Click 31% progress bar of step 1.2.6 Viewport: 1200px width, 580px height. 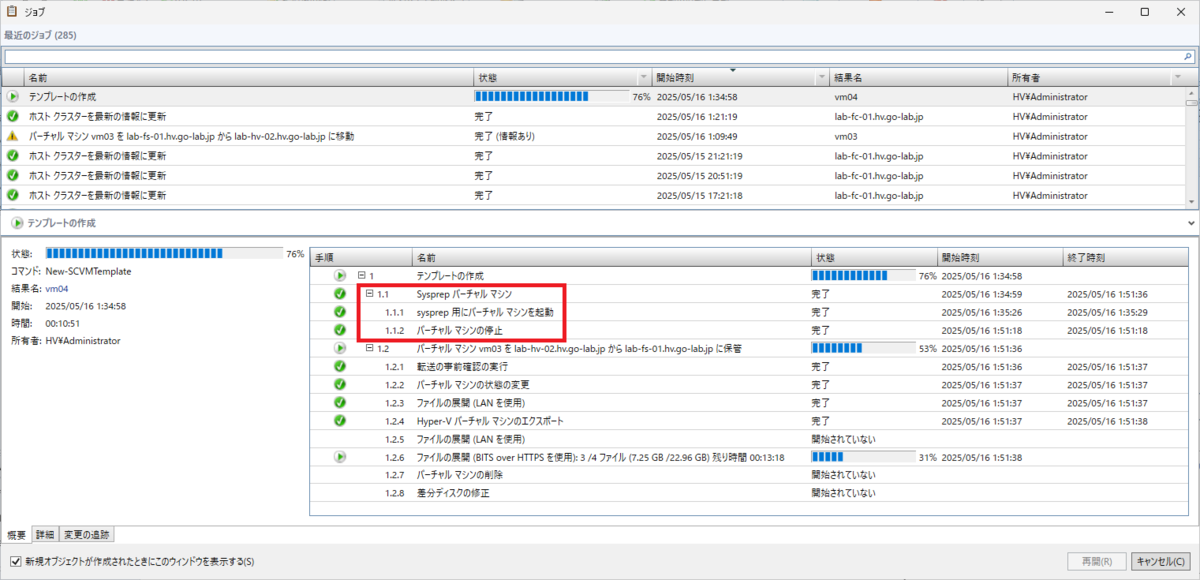pos(862,457)
